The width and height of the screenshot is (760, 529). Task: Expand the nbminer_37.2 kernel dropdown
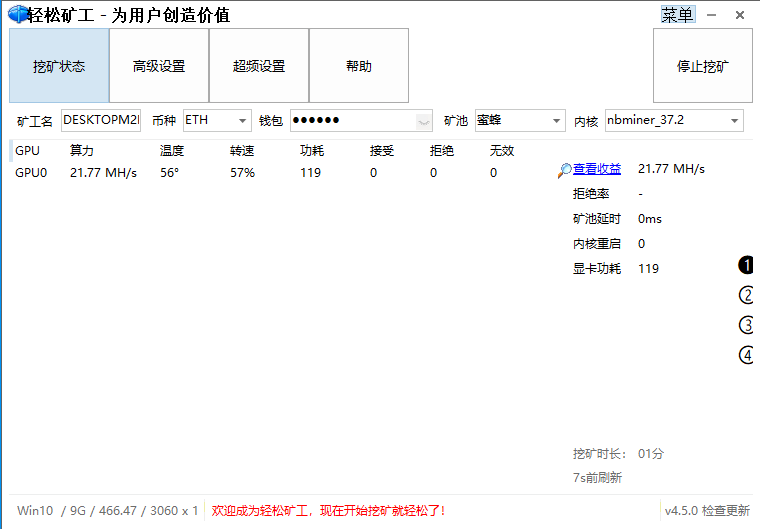734,121
